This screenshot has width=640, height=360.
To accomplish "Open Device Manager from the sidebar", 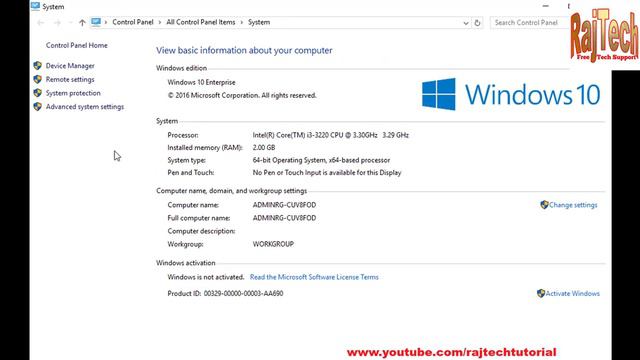I will [70, 66].
